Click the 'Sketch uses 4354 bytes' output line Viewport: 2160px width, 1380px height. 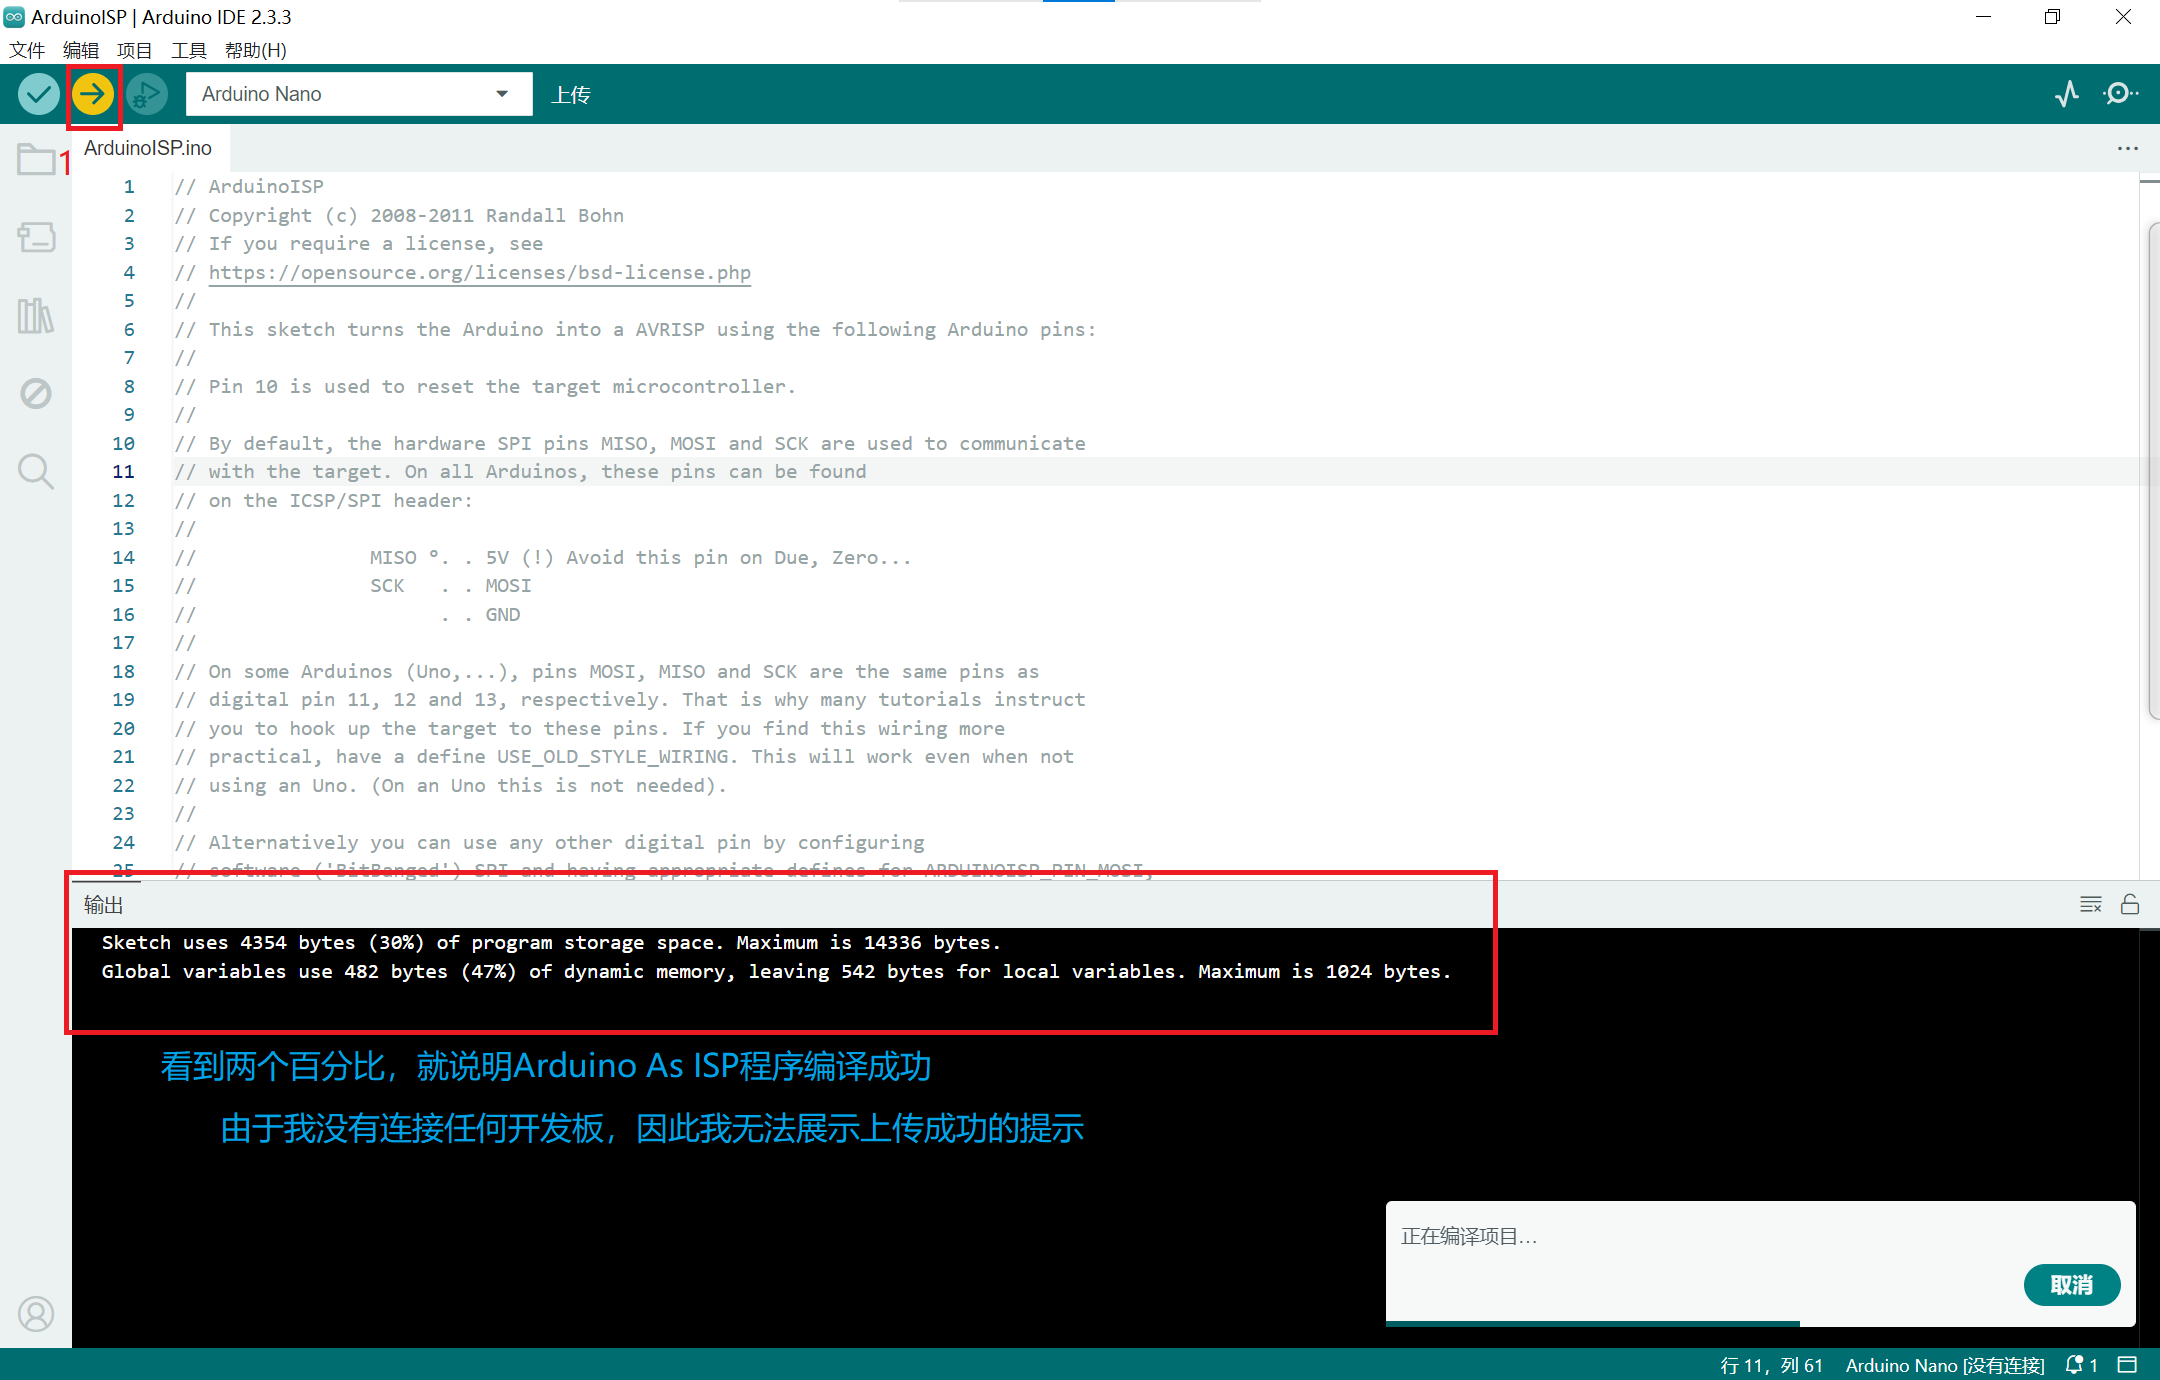[x=551, y=942]
